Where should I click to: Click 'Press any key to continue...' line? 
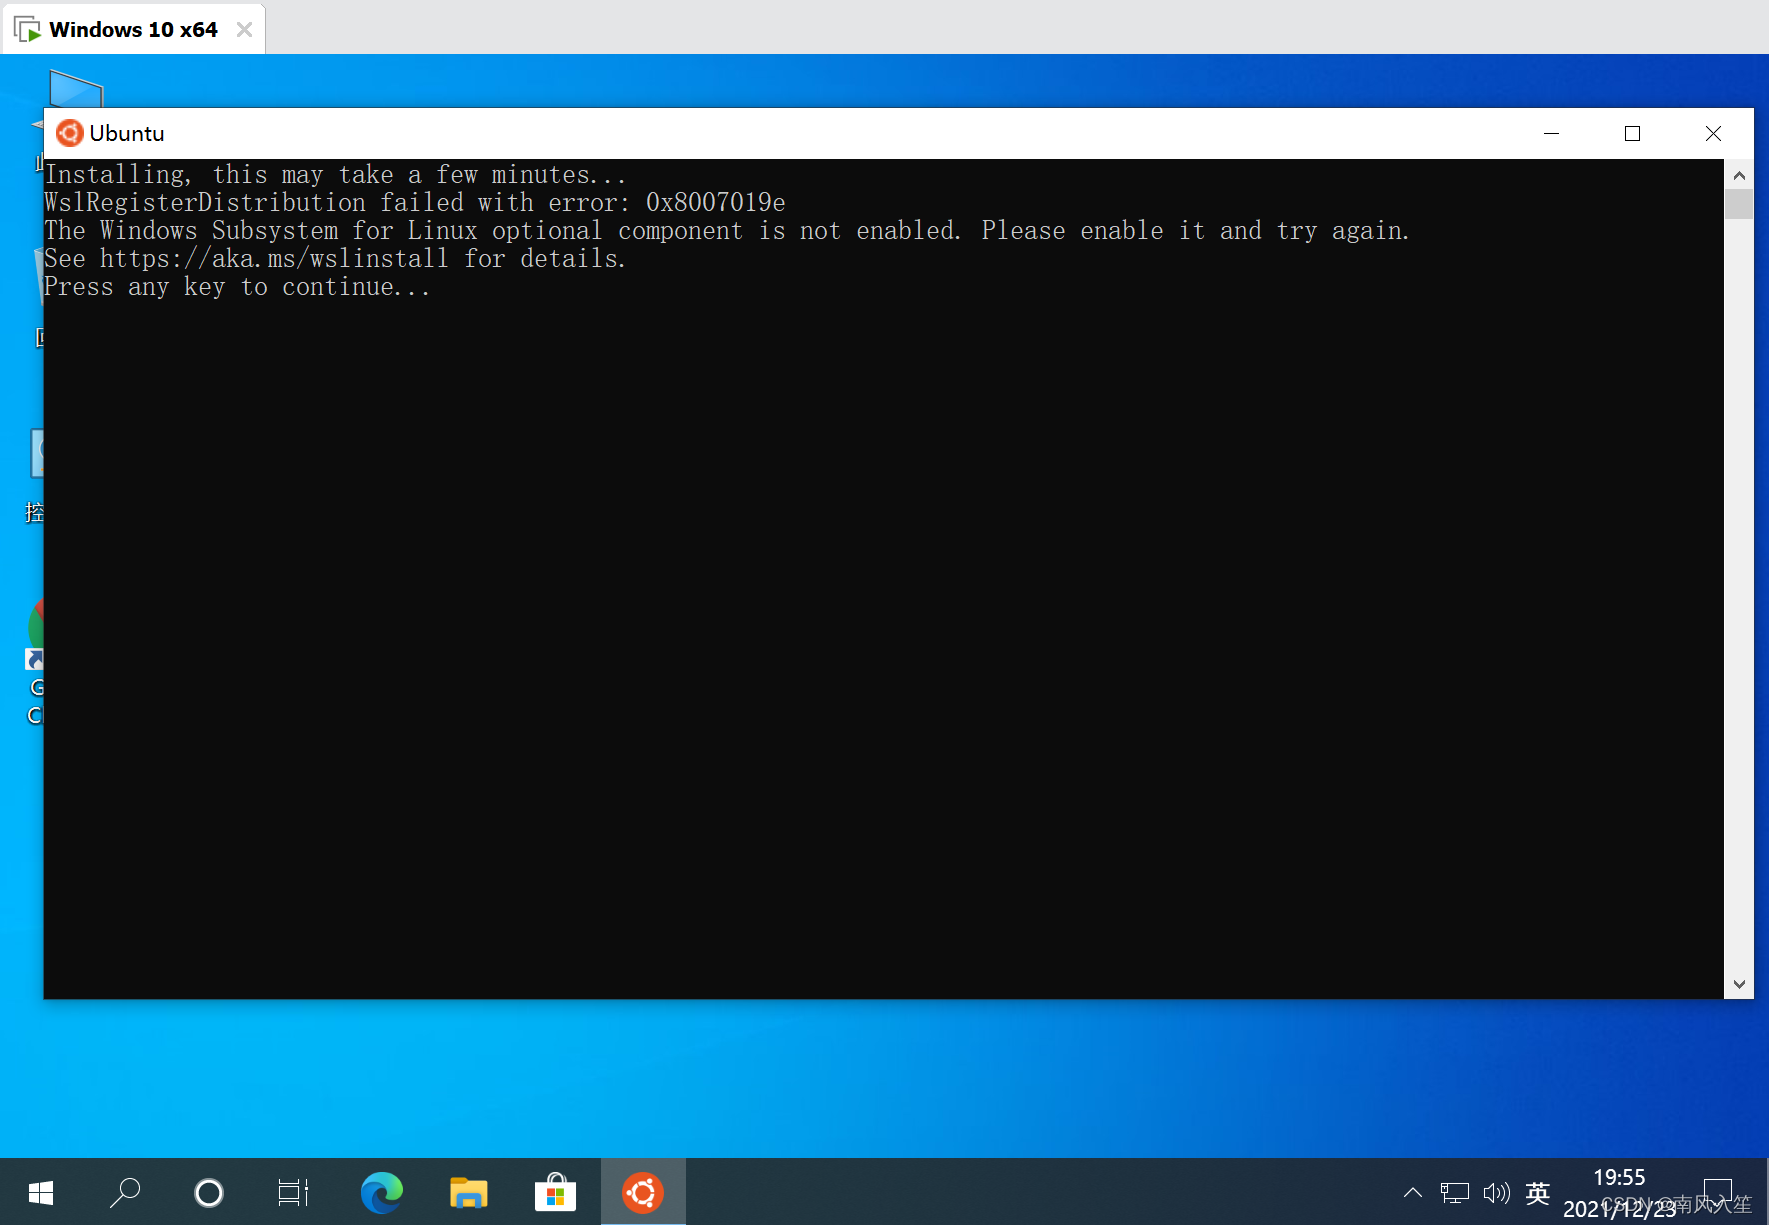(x=237, y=287)
